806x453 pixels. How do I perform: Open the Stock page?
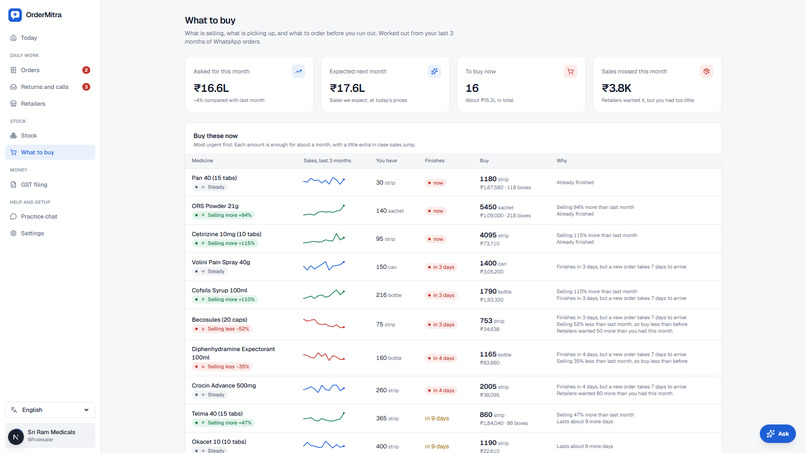pos(50,136)
